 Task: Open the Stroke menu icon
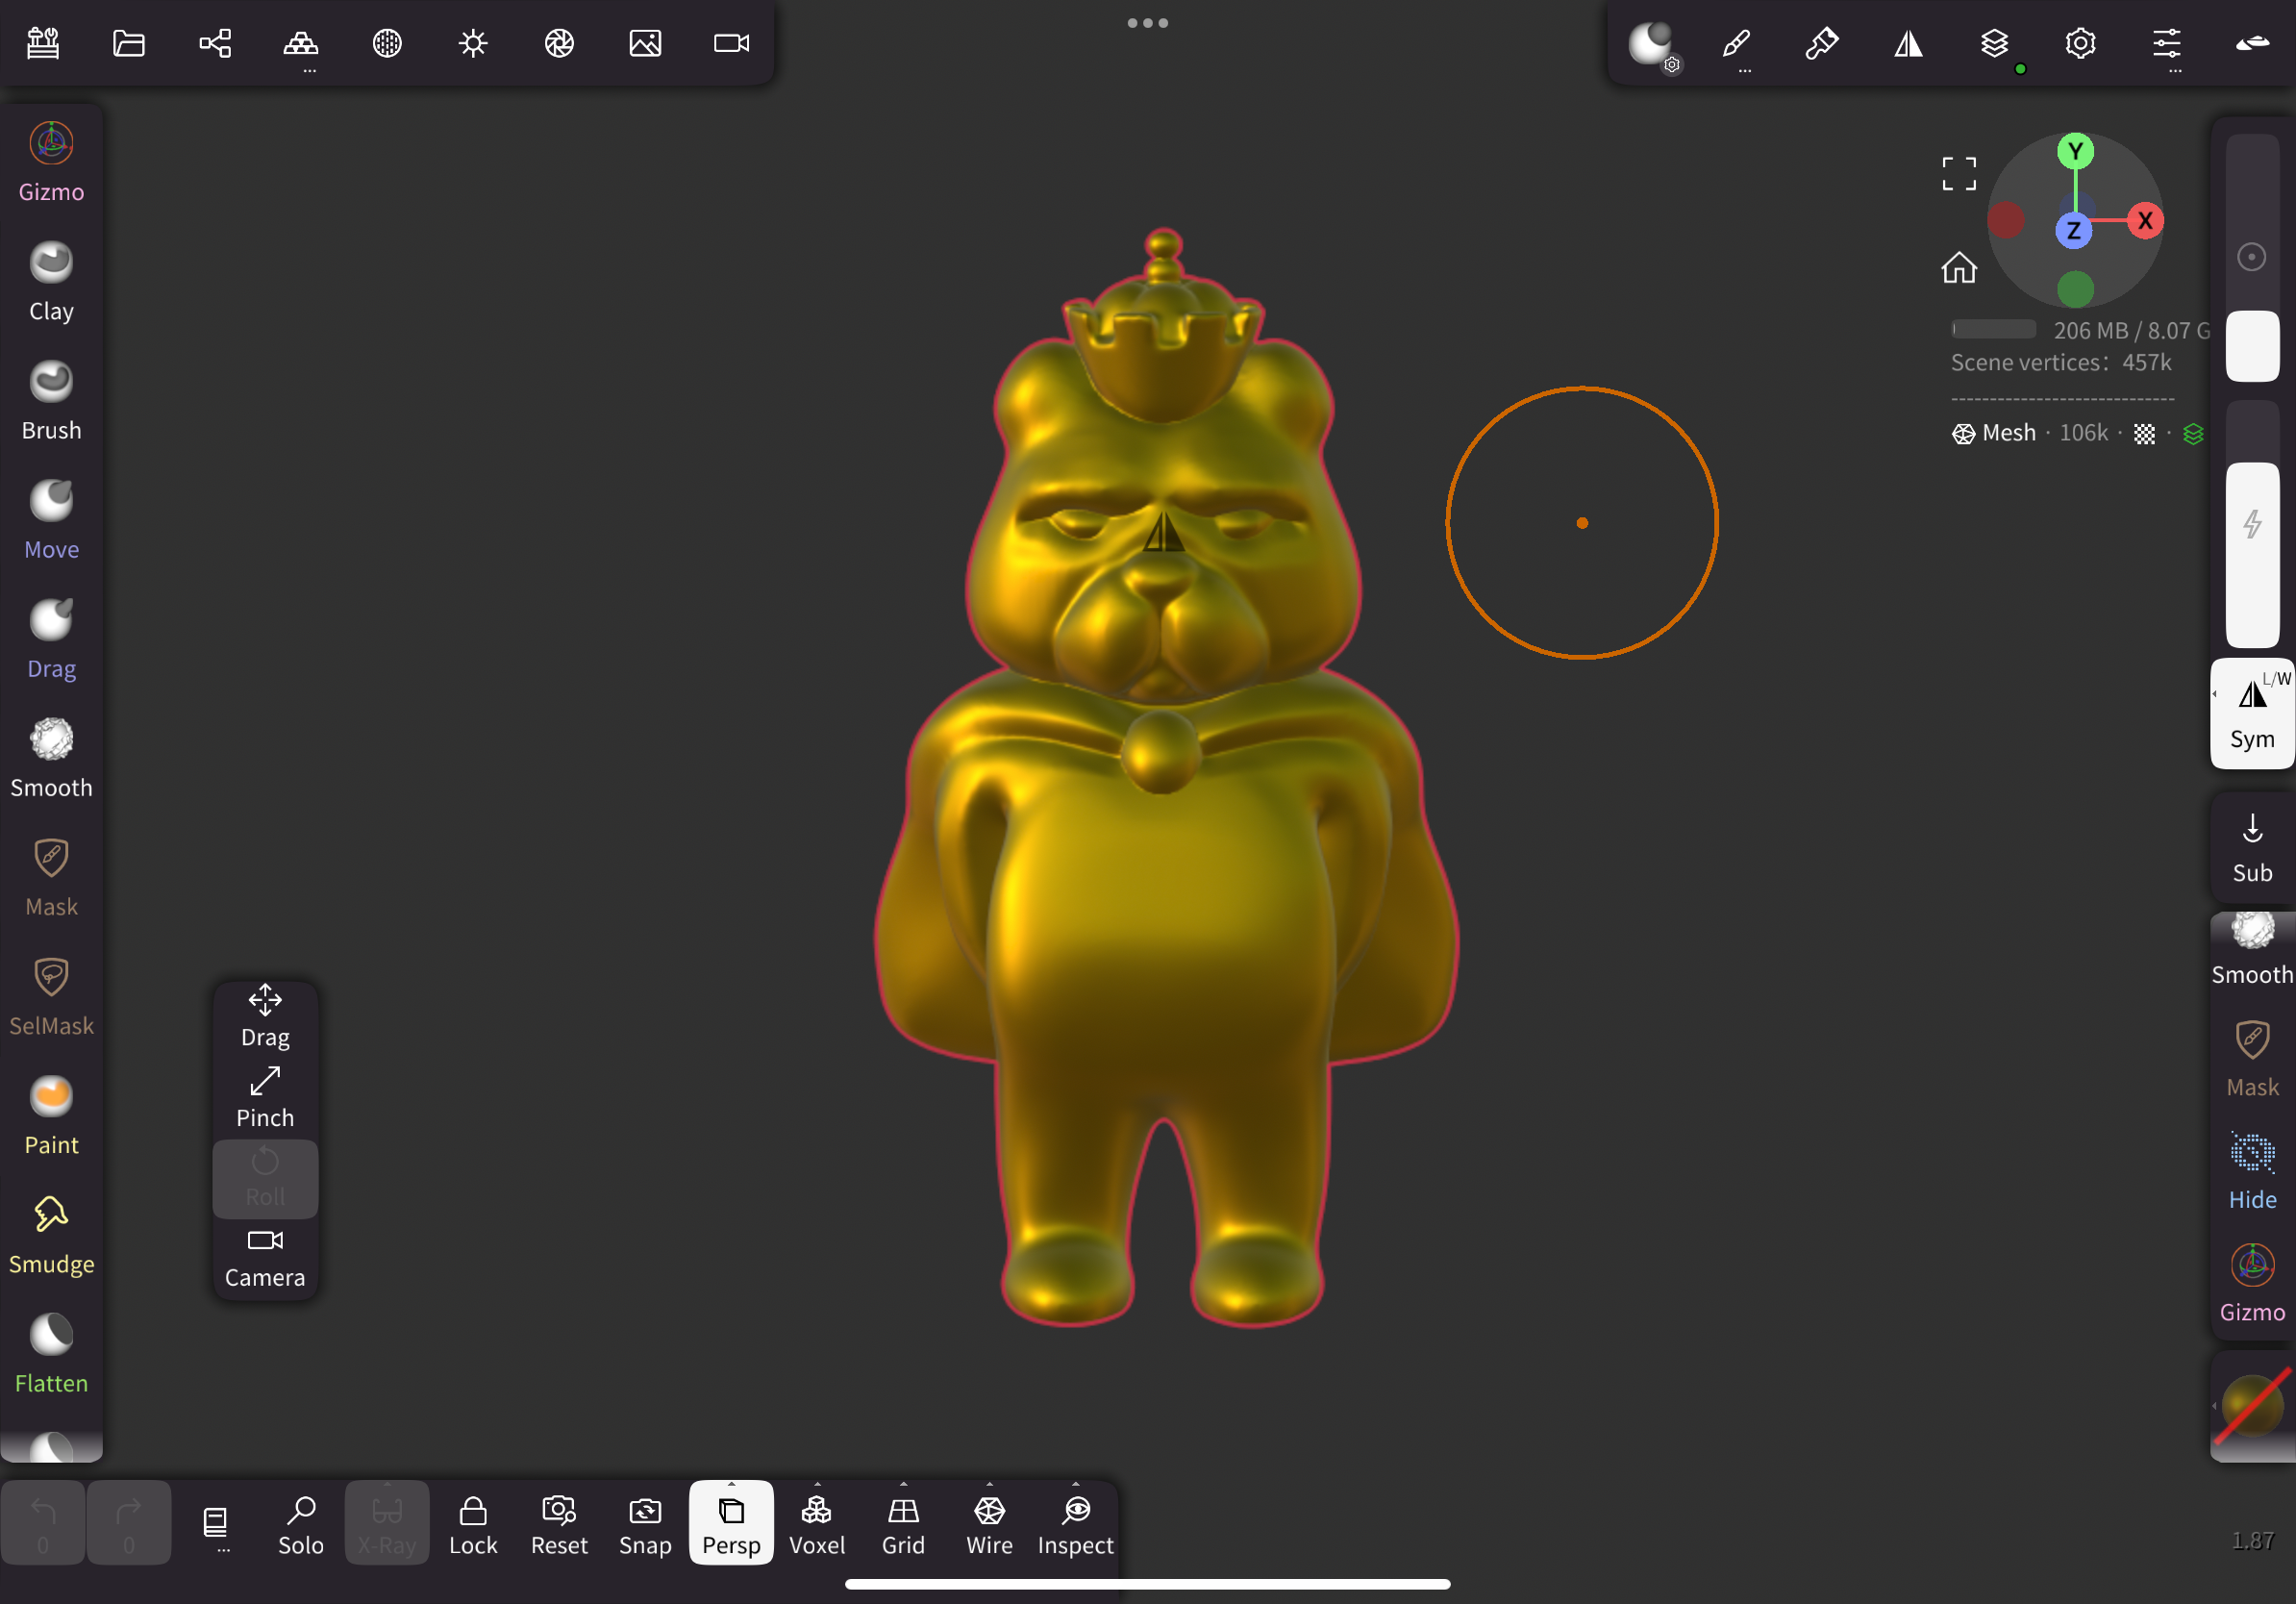pos(1822,43)
